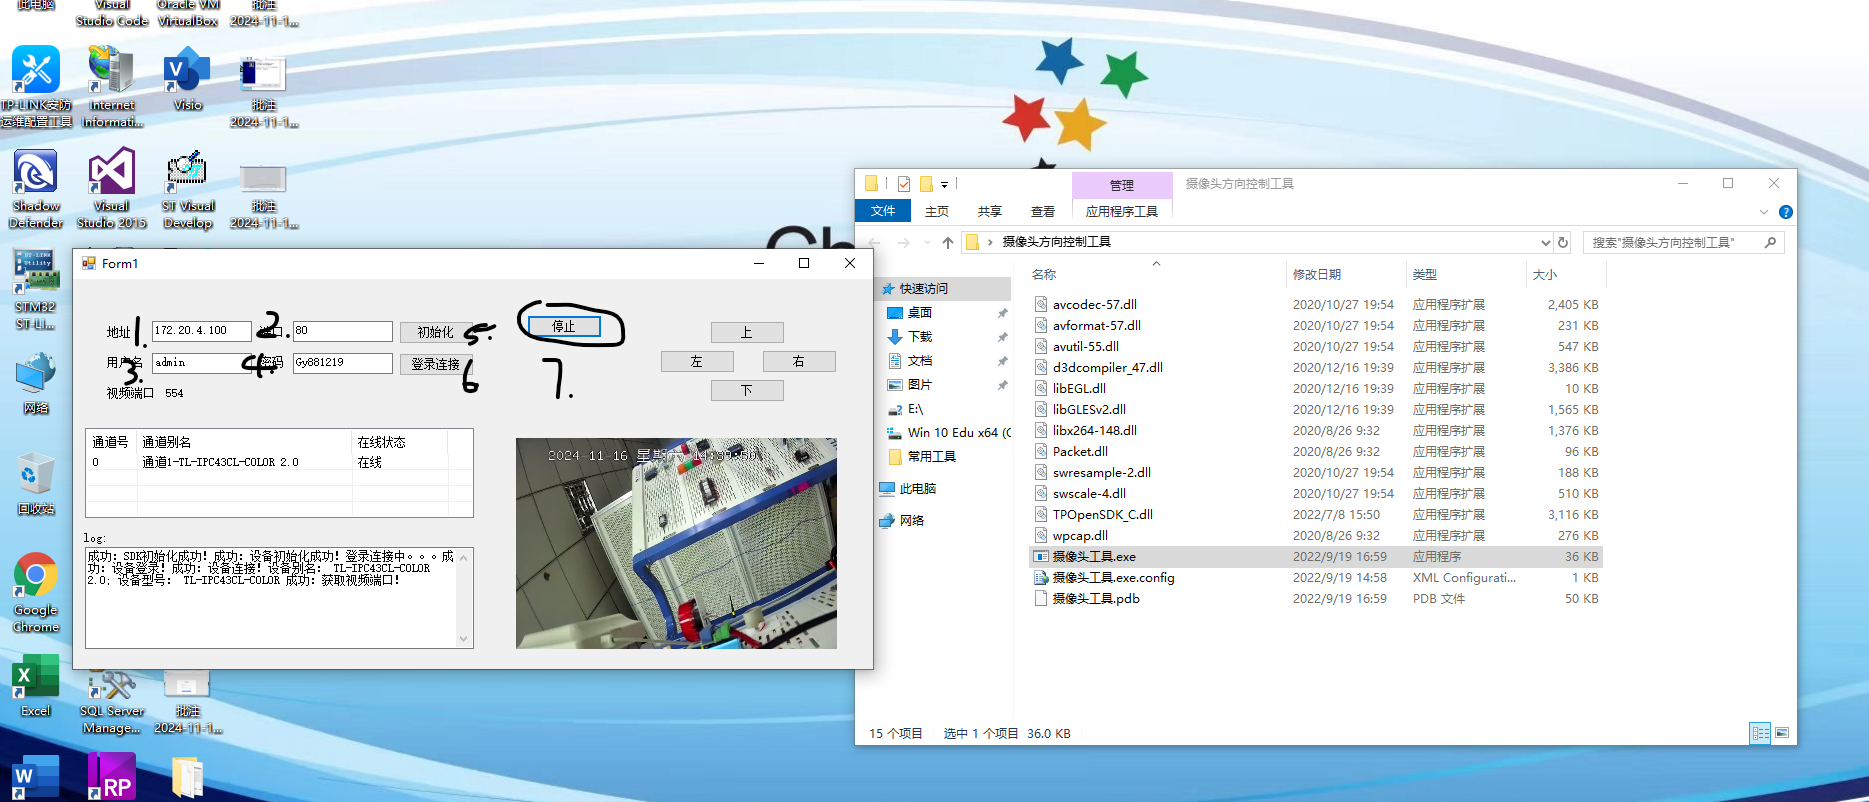
Task: Open the 文件 menu in Explorer
Action: click(x=883, y=211)
